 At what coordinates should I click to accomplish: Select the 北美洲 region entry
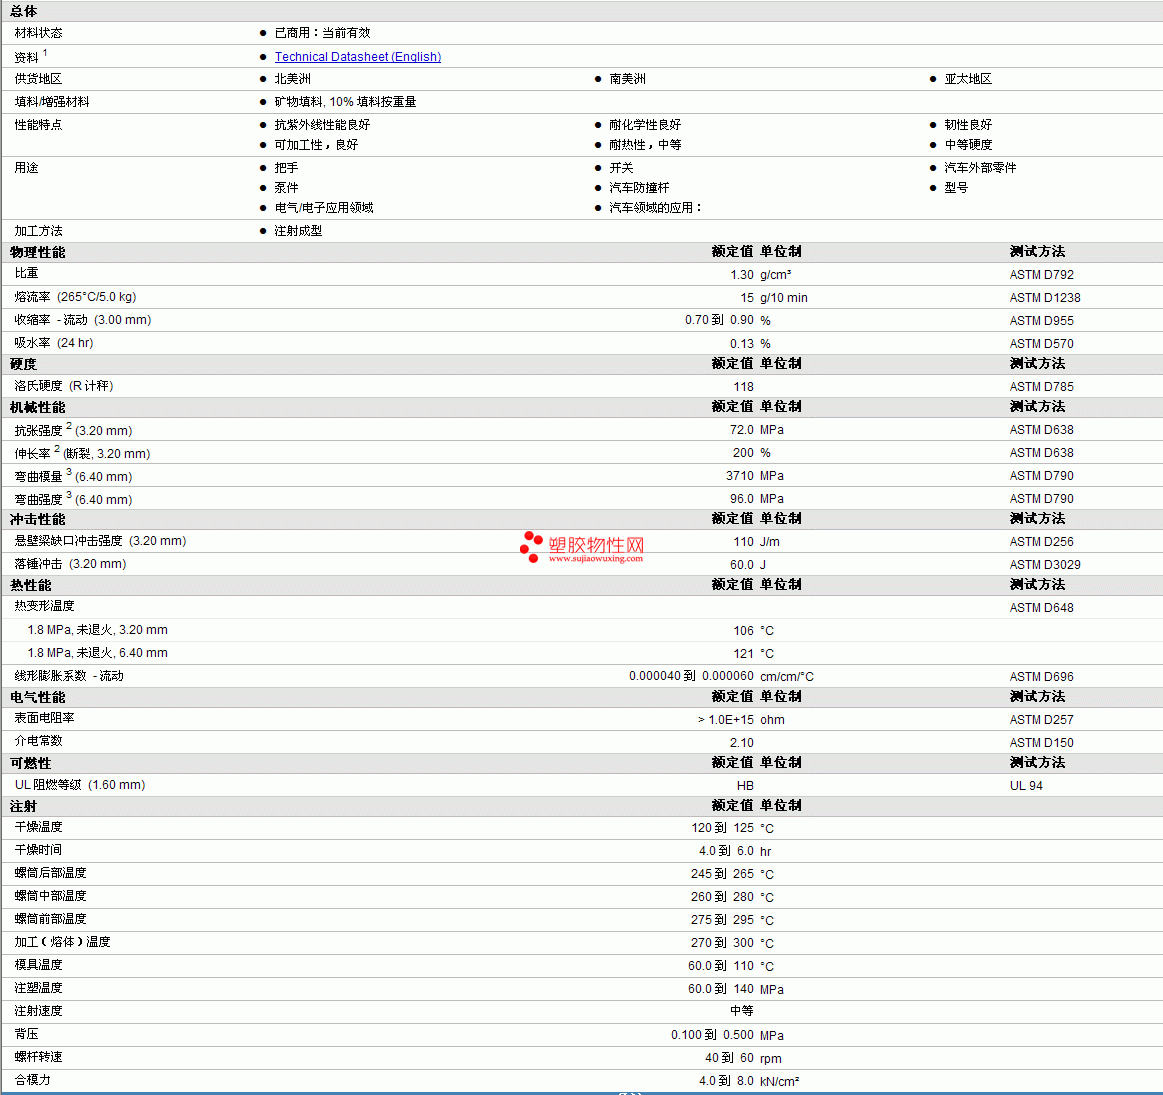292,79
